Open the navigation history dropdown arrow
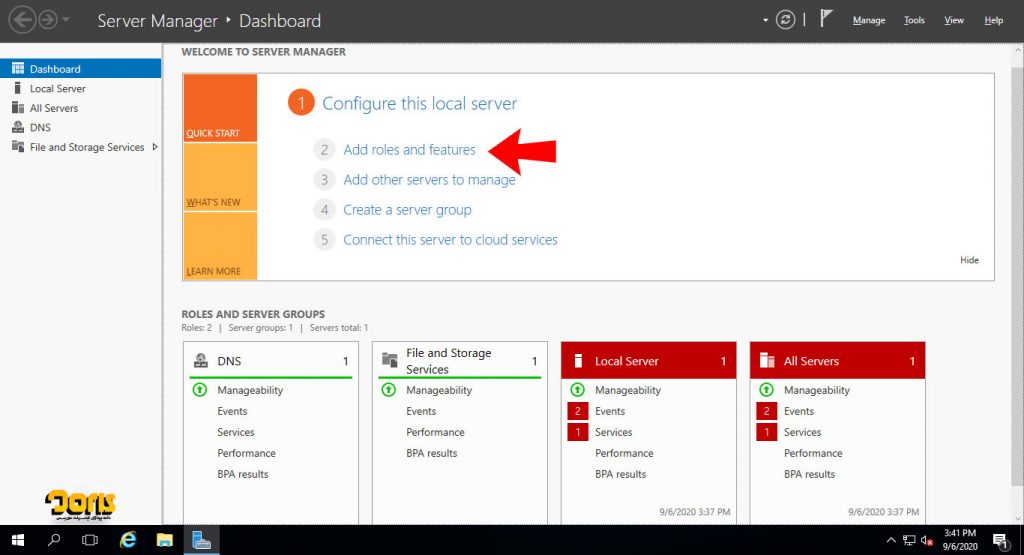 (x=66, y=20)
